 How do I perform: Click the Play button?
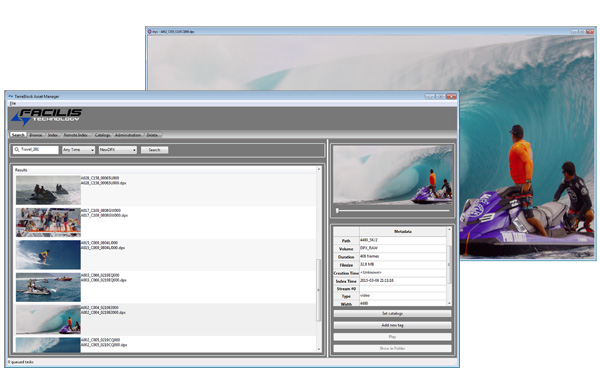(392, 337)
